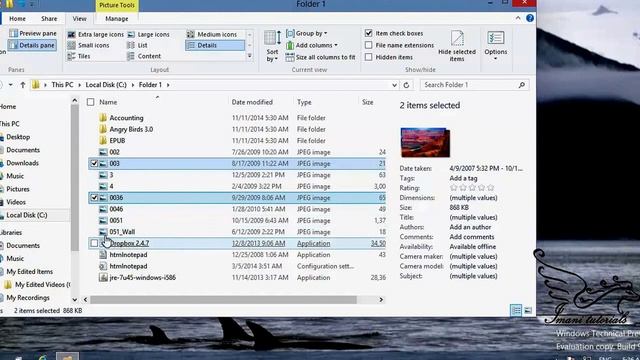
Task: Switch layout to Extra large icons
Action: point(96,34)
